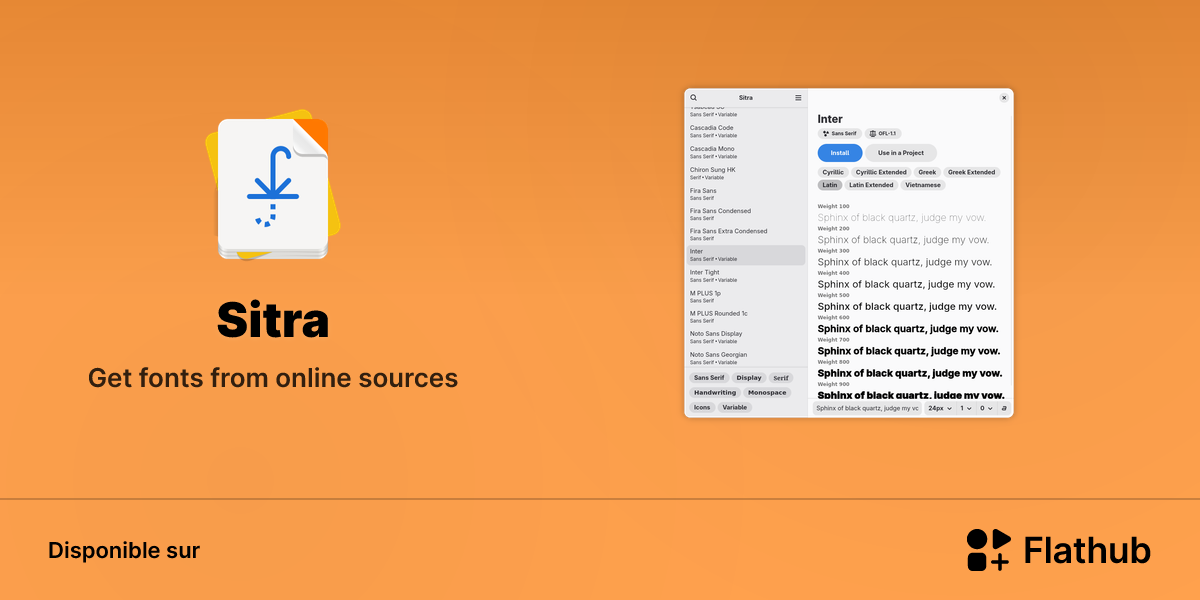Click the Use in a Project button
This screenshot has width=1200, height=600.
(x=901, y=153)
